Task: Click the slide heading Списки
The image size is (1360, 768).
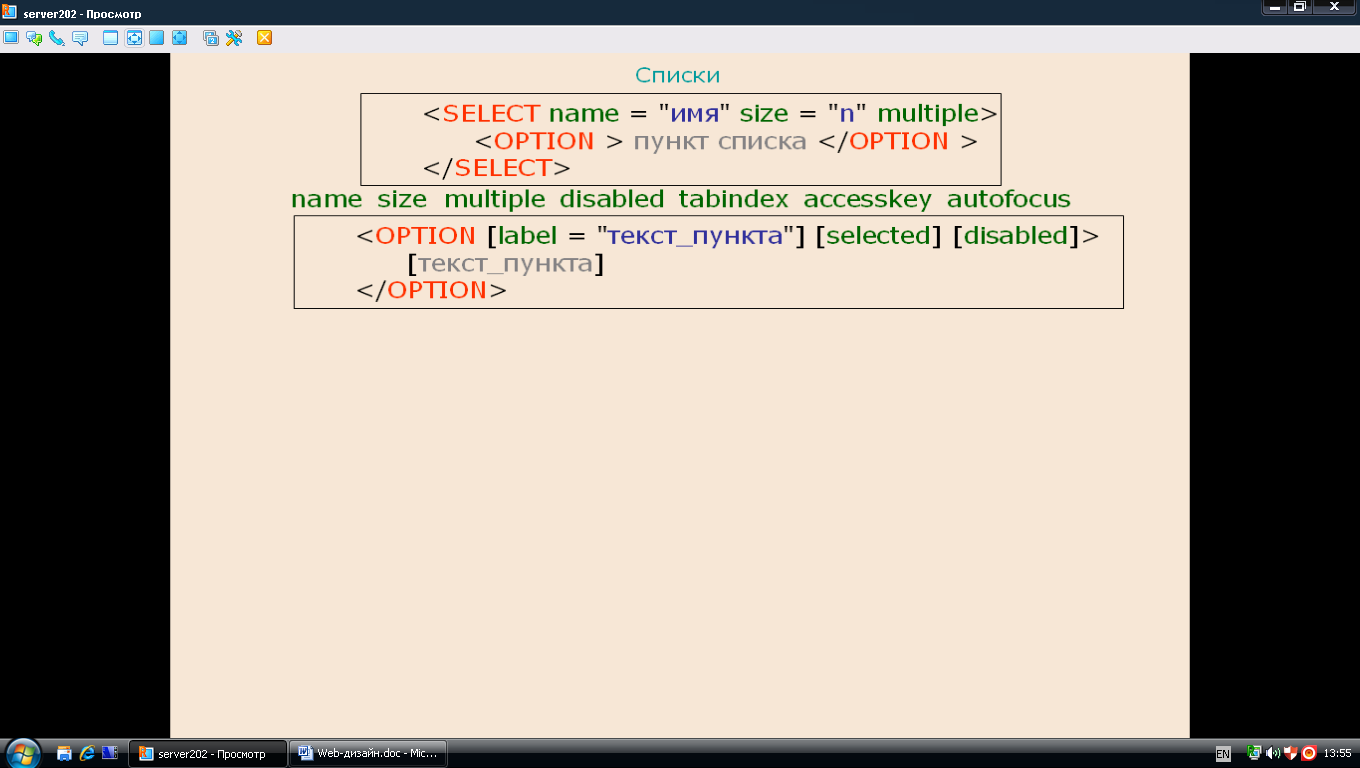Action: (677, 75)
